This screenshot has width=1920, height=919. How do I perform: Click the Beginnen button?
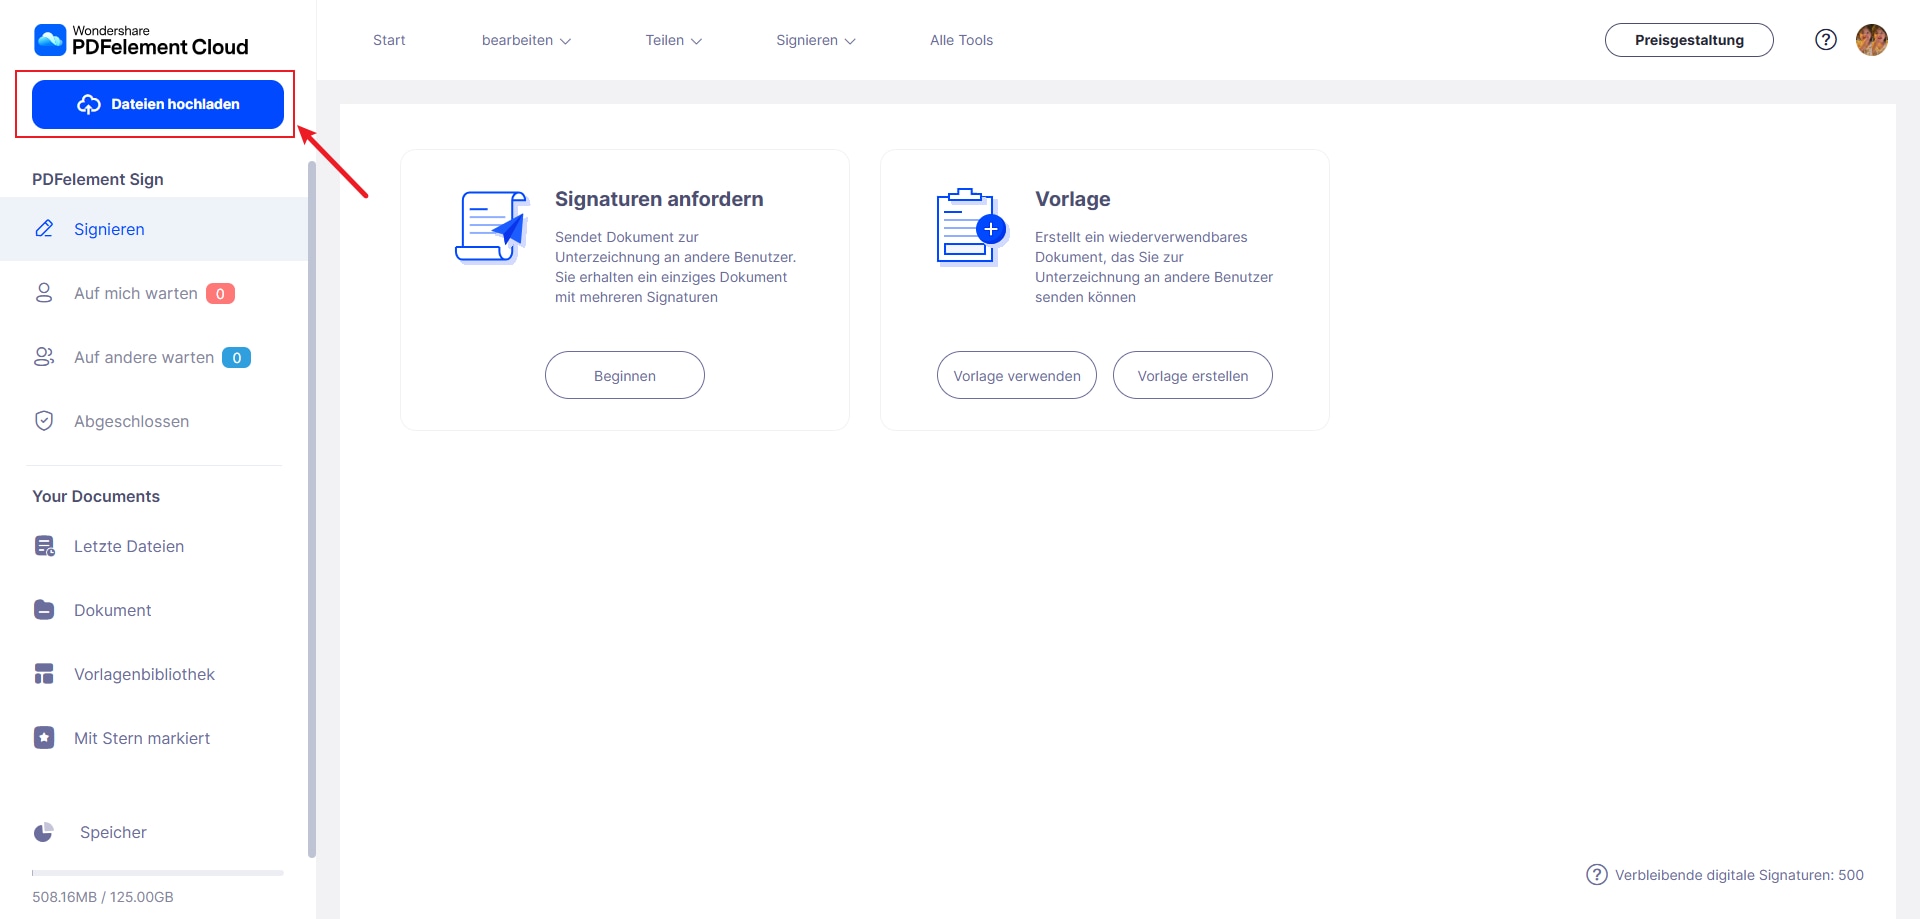pos(625,375)
